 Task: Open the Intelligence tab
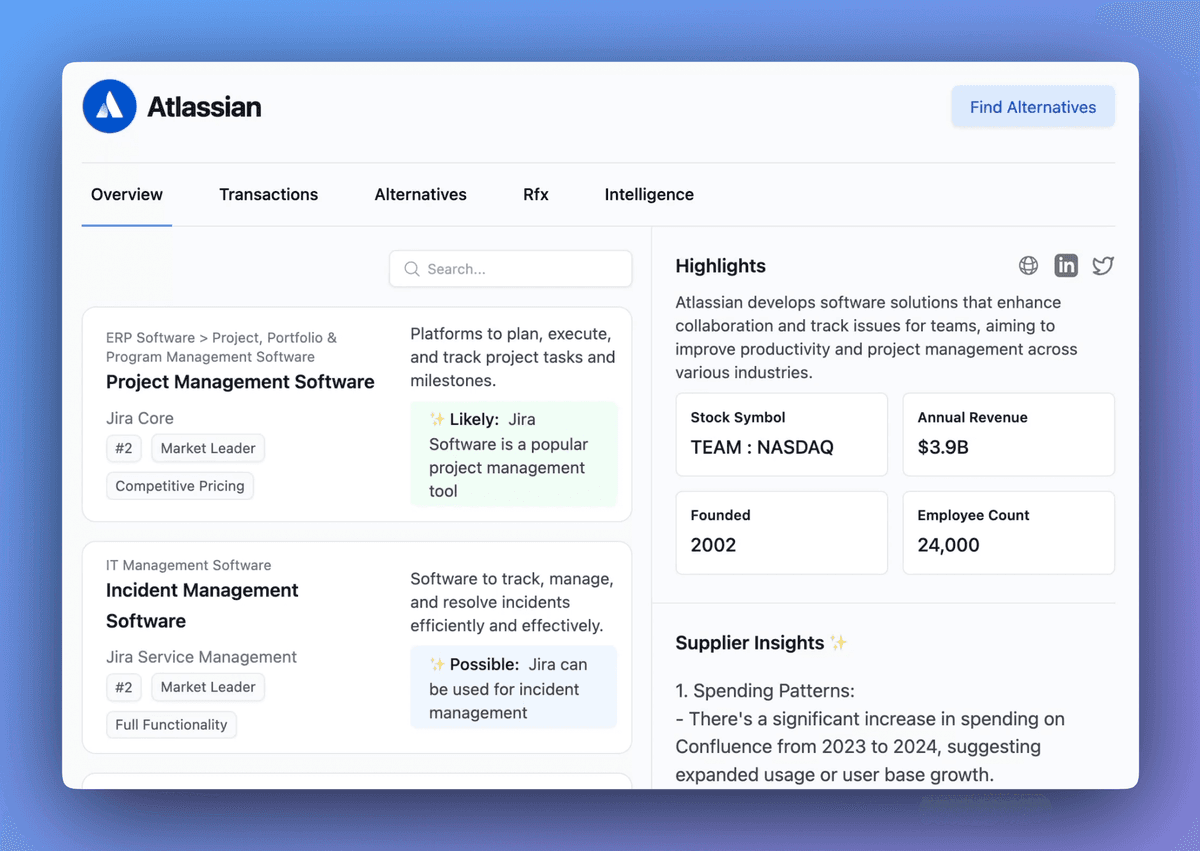point(648,194)
